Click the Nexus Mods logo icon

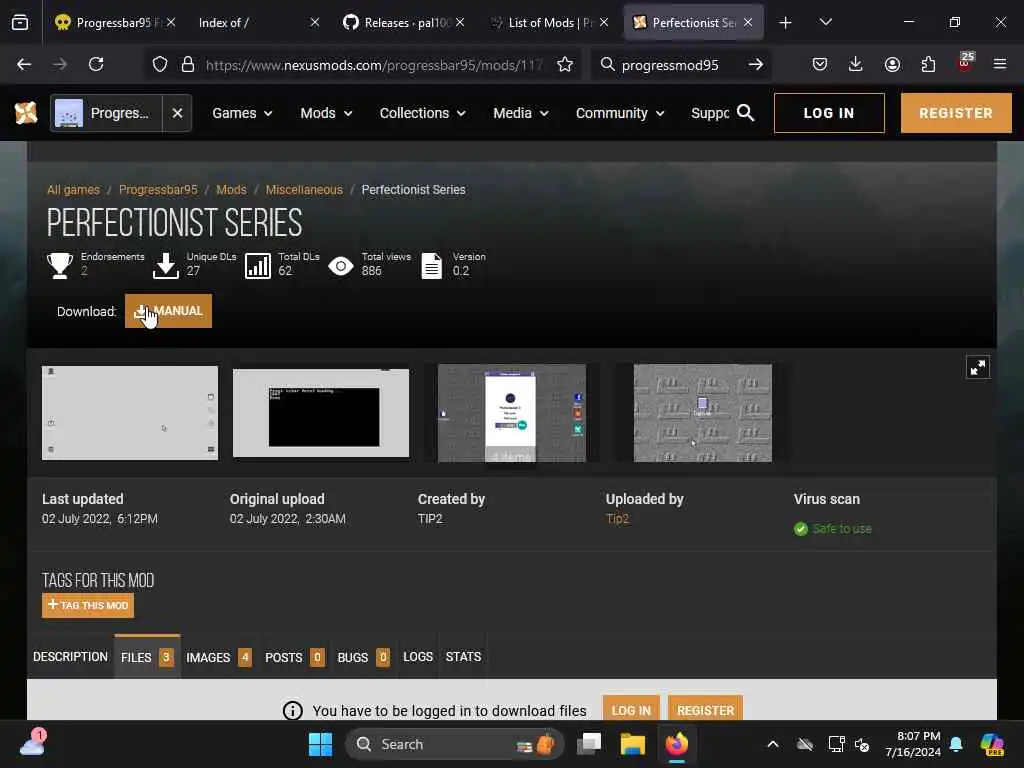pyautogui.click(x=26, y=113)
